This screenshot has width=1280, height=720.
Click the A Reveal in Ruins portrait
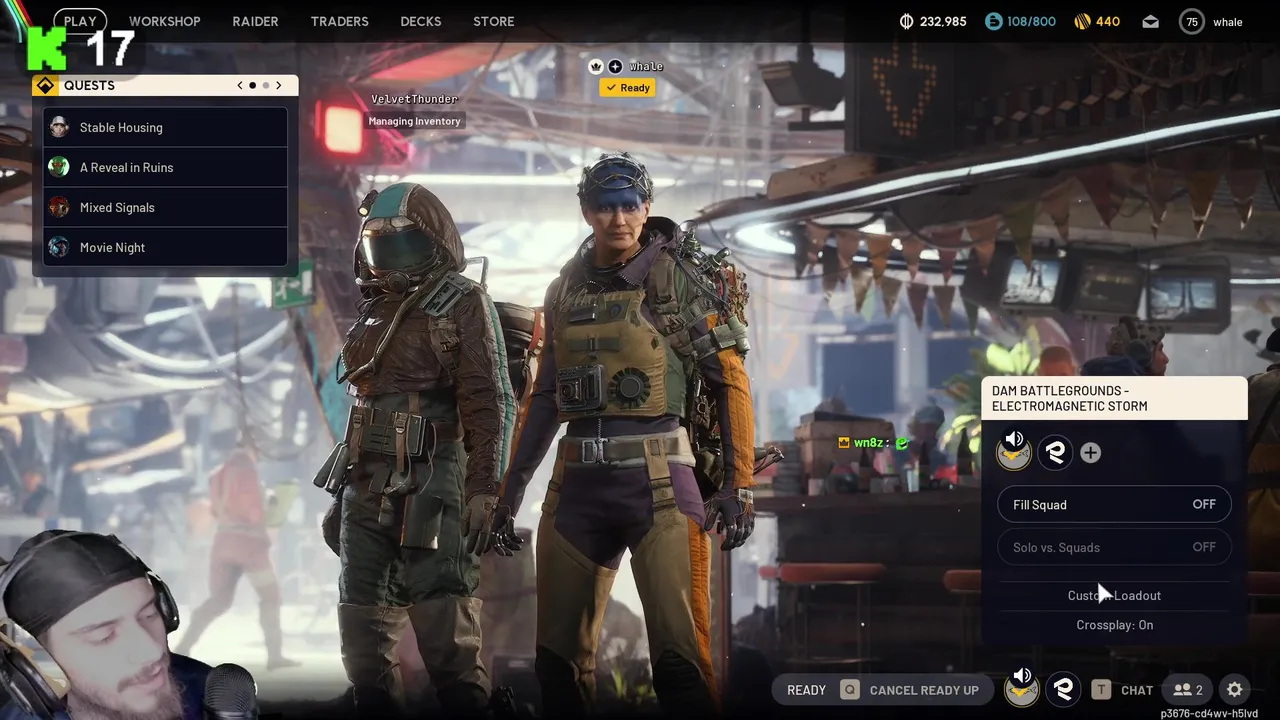click(59, 167)
